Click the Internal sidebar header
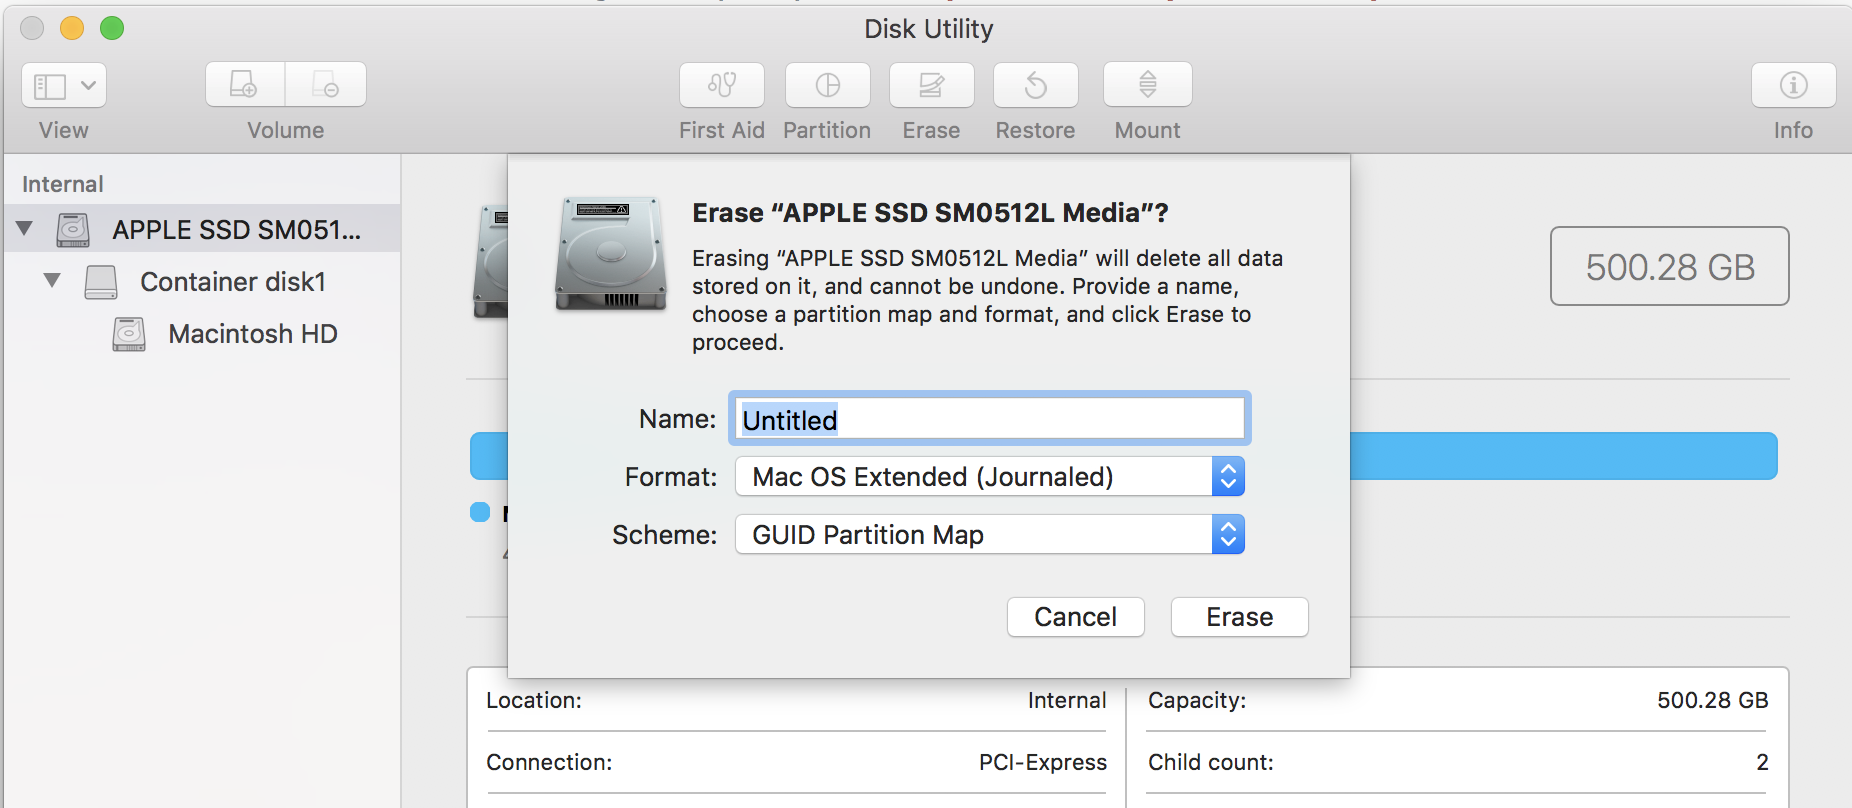Viewport: 1852px width, 808px height. tap(63, 184)
